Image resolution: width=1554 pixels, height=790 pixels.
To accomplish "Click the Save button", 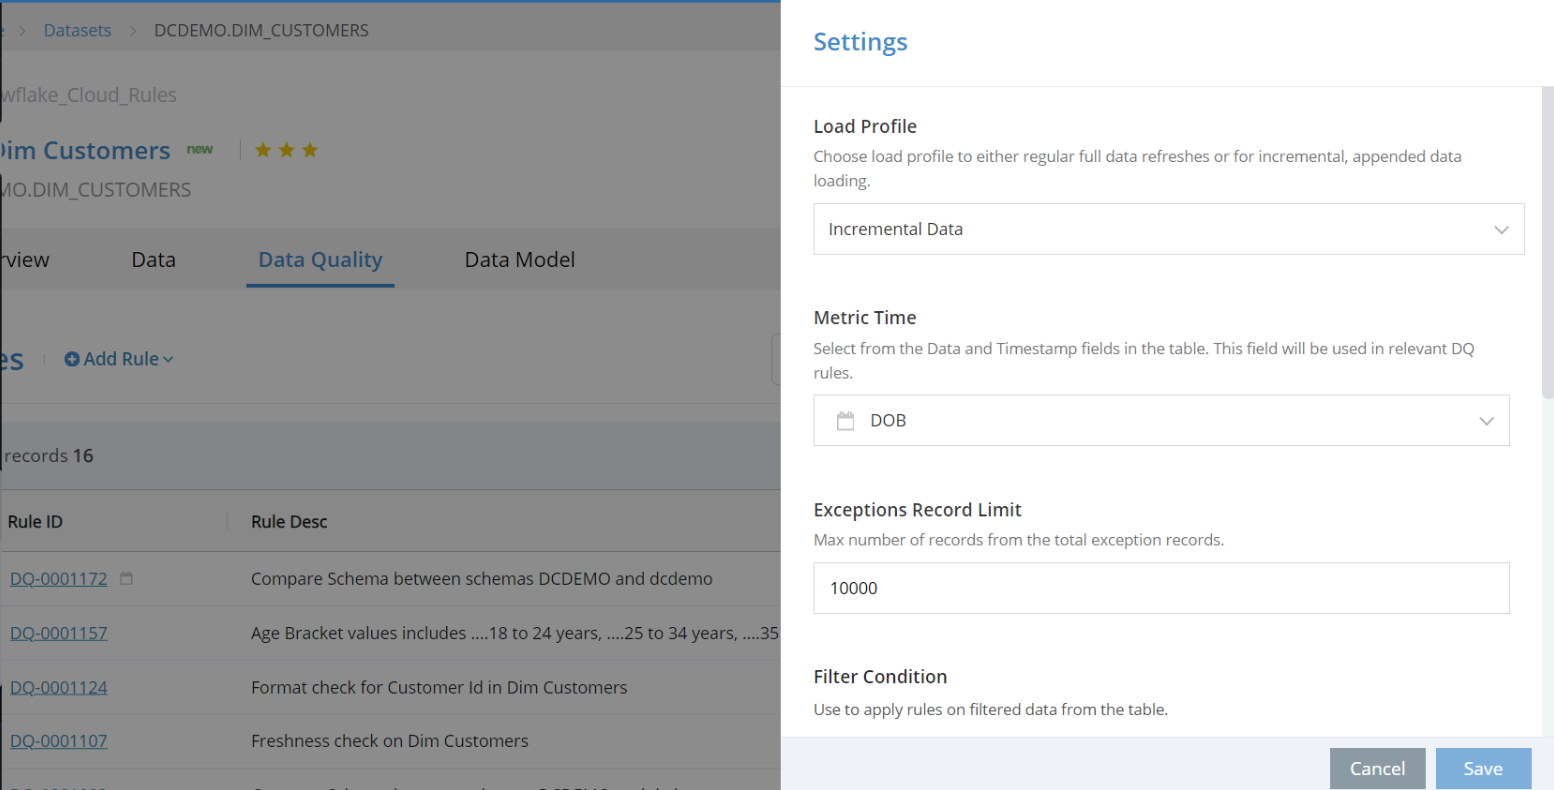I will (x=1483, y=768).
